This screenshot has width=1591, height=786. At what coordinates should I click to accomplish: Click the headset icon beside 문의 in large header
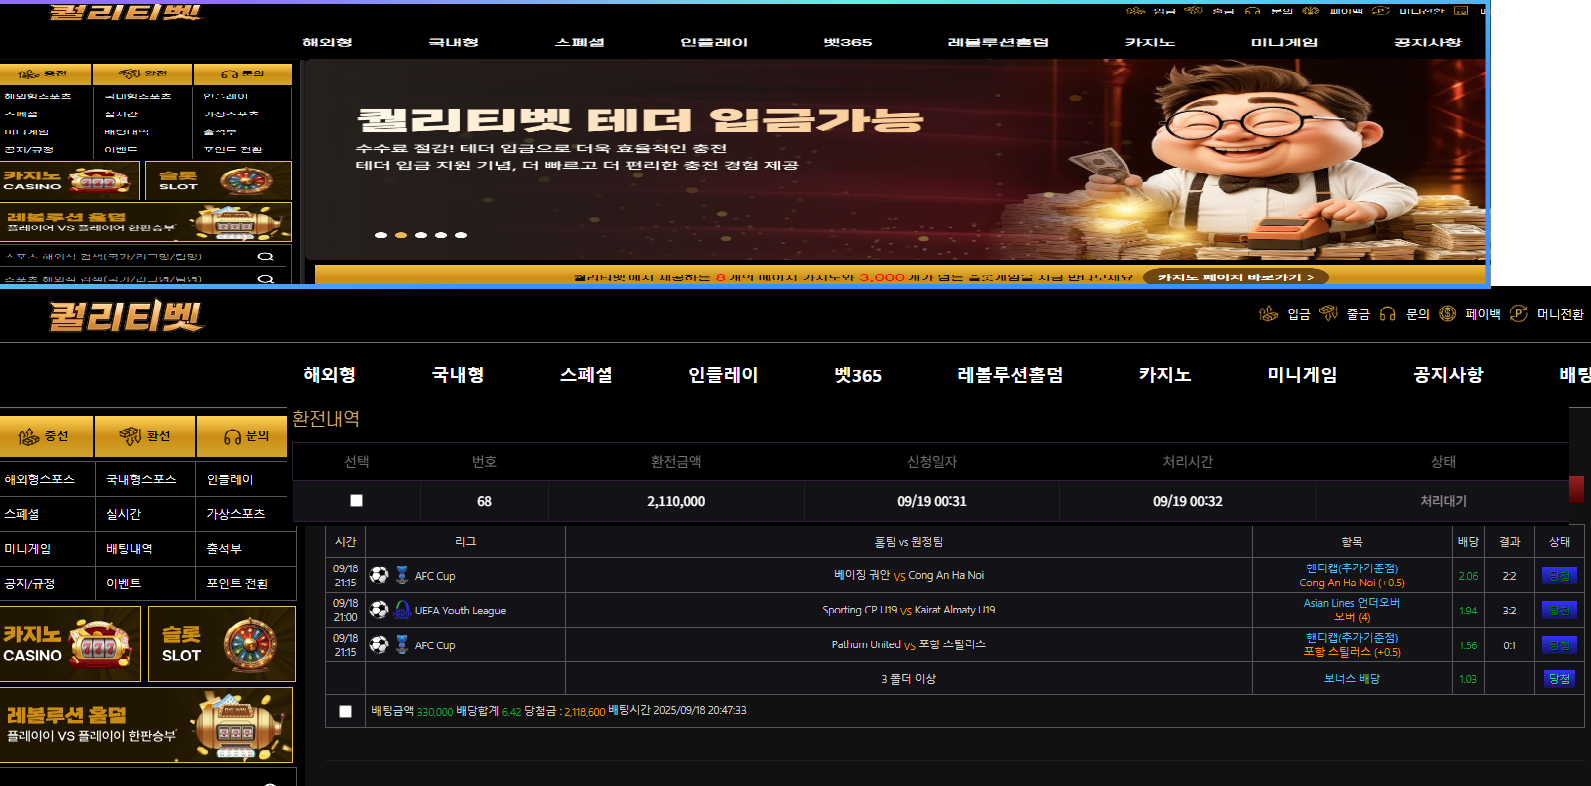(1387, 314)
